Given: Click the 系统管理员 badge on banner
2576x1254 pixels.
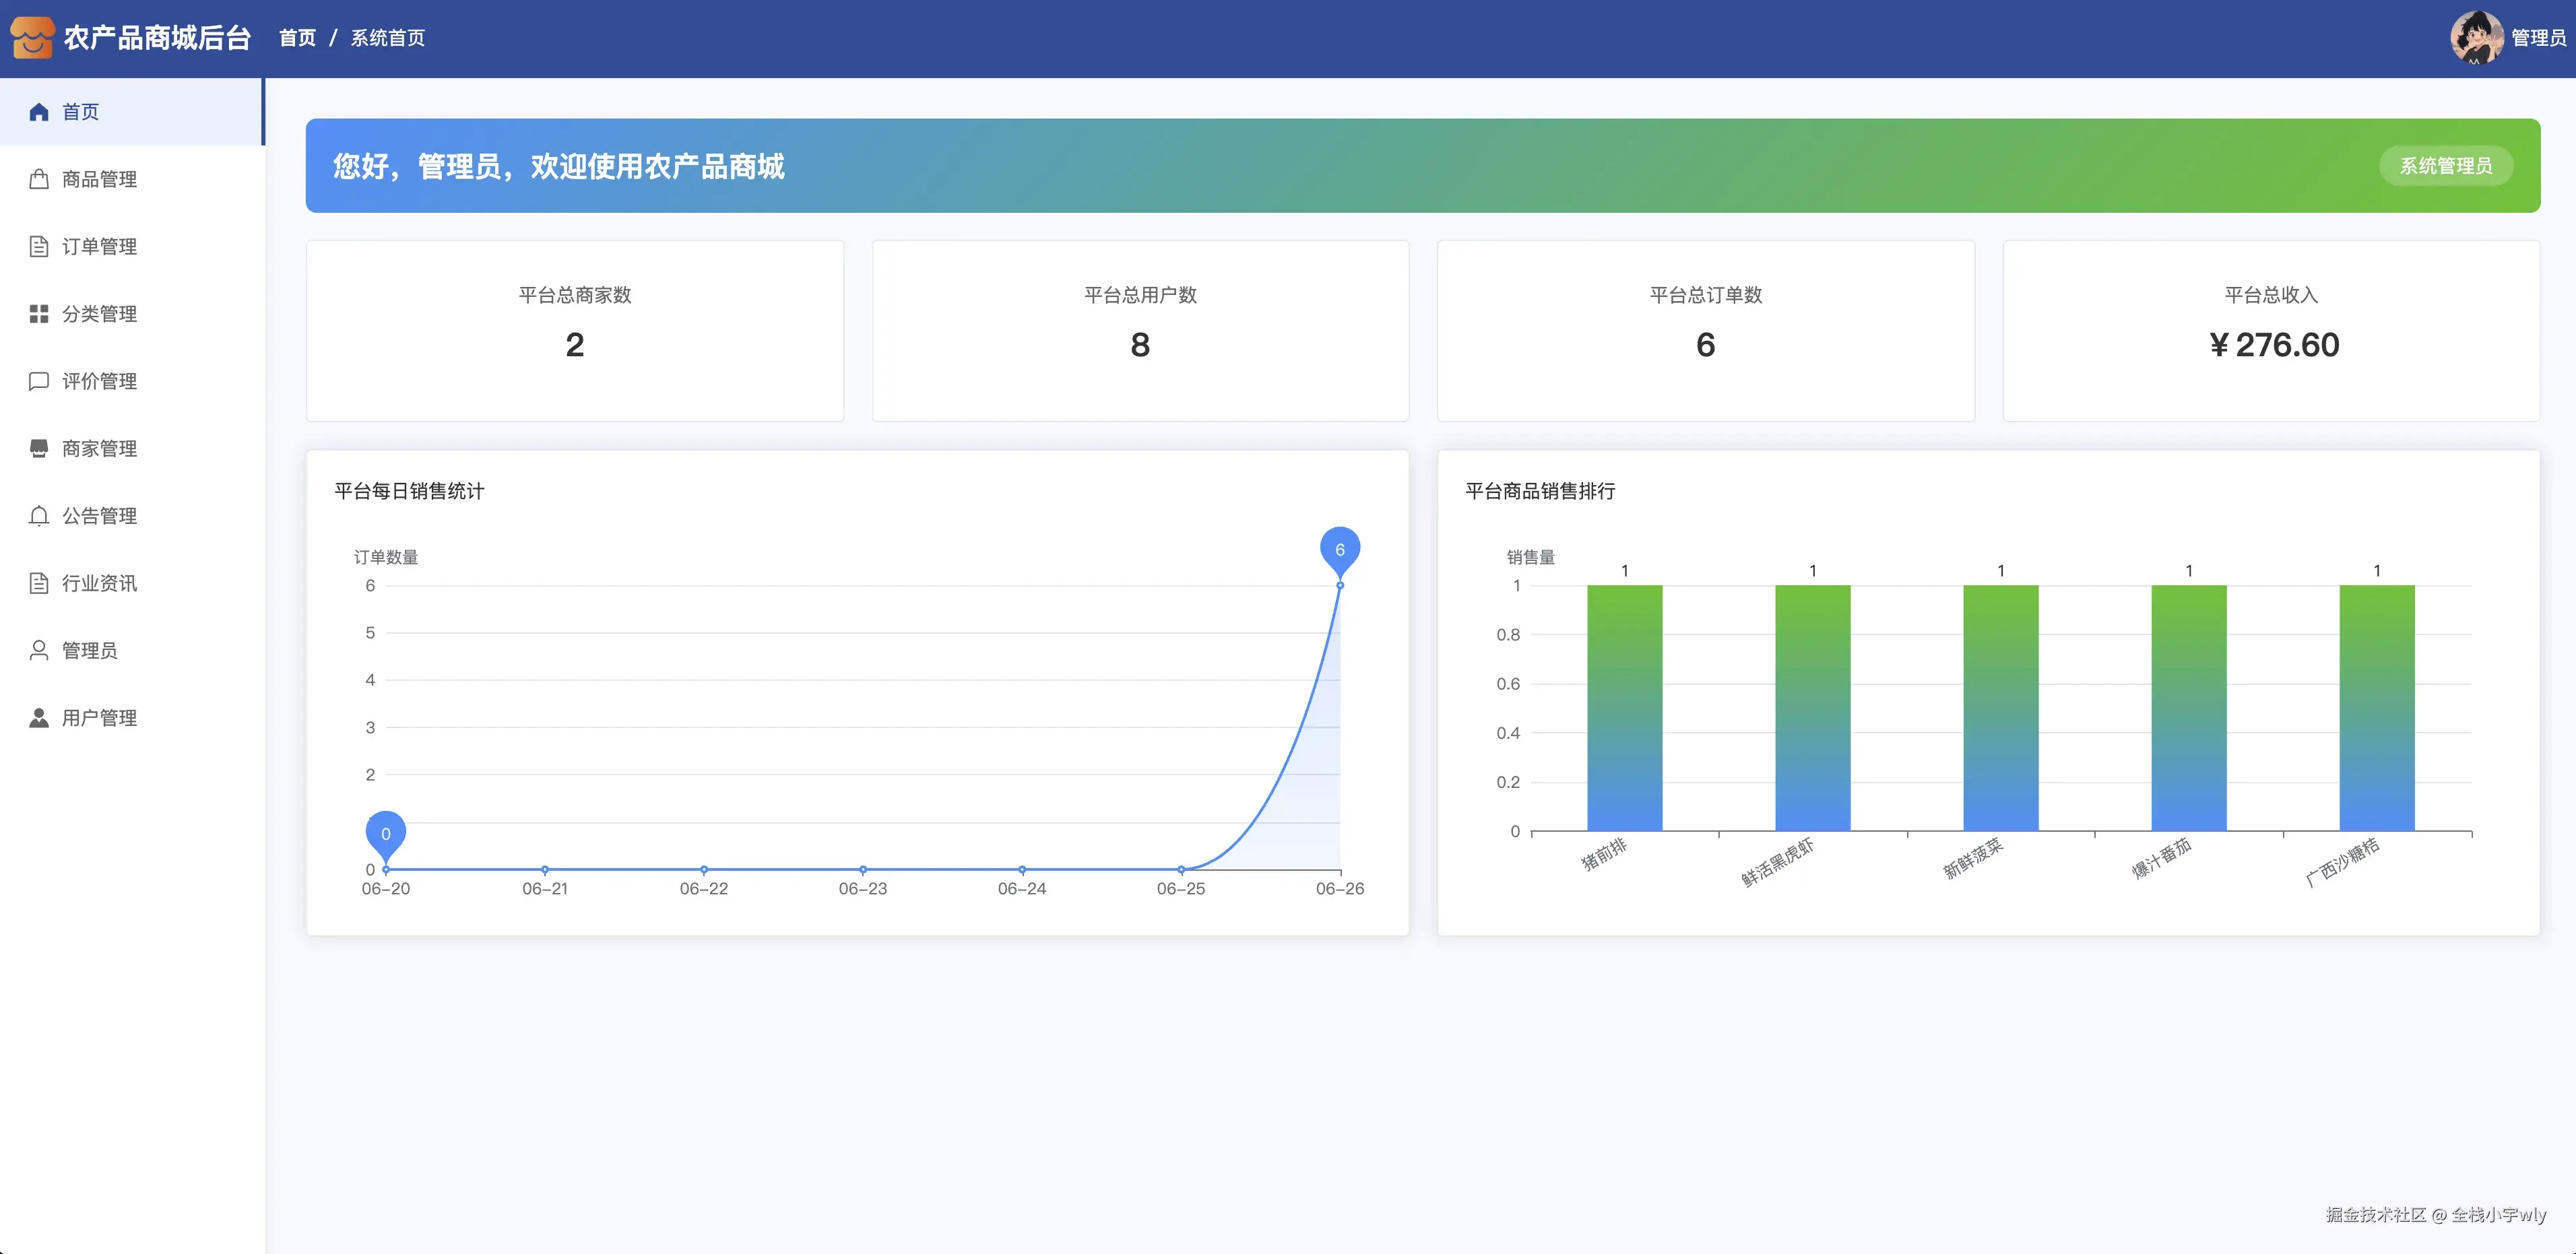Looking at the screenshot, I should 2445,166.
